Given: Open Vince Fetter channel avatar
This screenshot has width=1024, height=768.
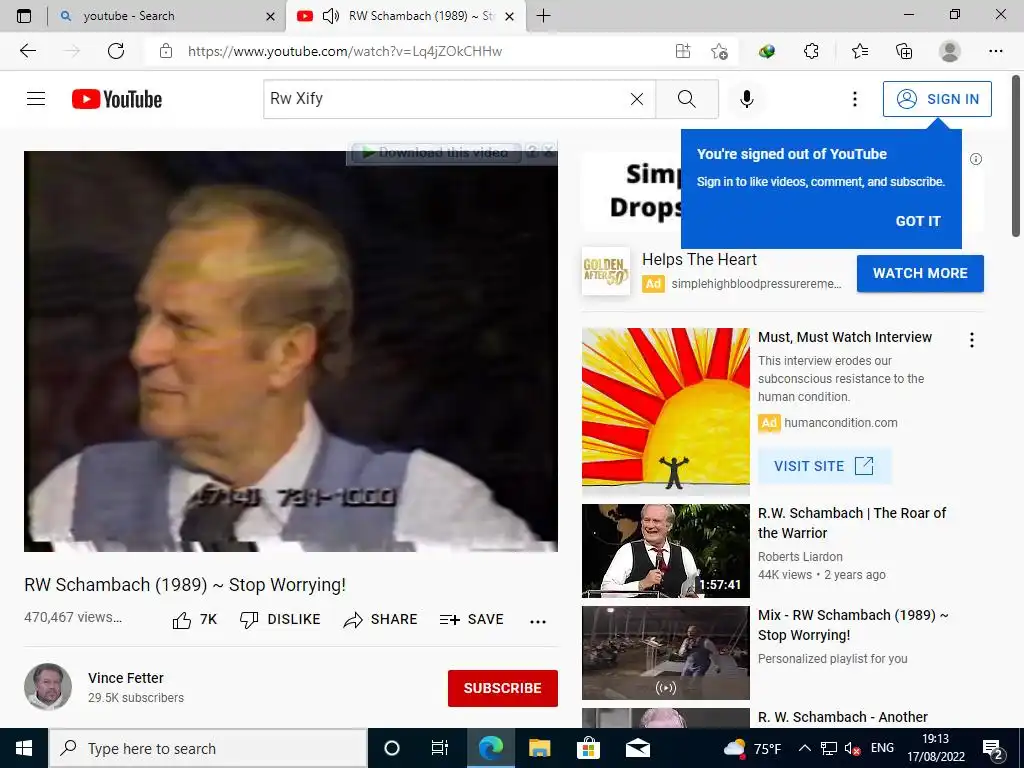Looking at the screenshot, I should [48, 686].
